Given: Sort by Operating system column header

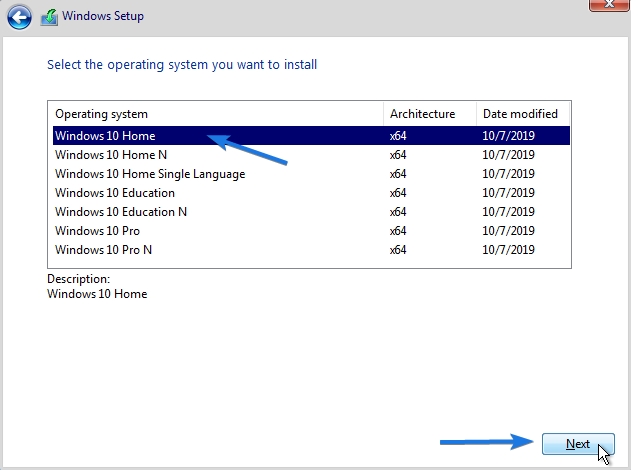Looking at the screenshot, I should click(216, 114).
